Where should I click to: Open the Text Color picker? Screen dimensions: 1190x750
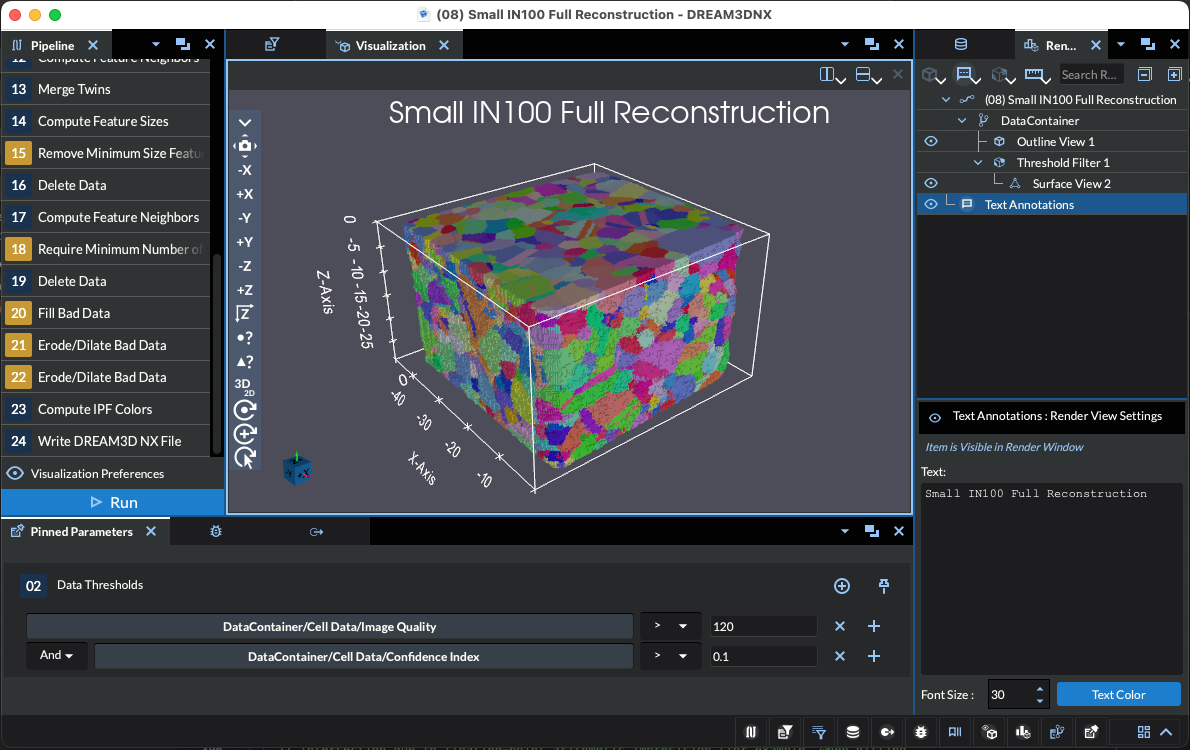(1118, 695)
